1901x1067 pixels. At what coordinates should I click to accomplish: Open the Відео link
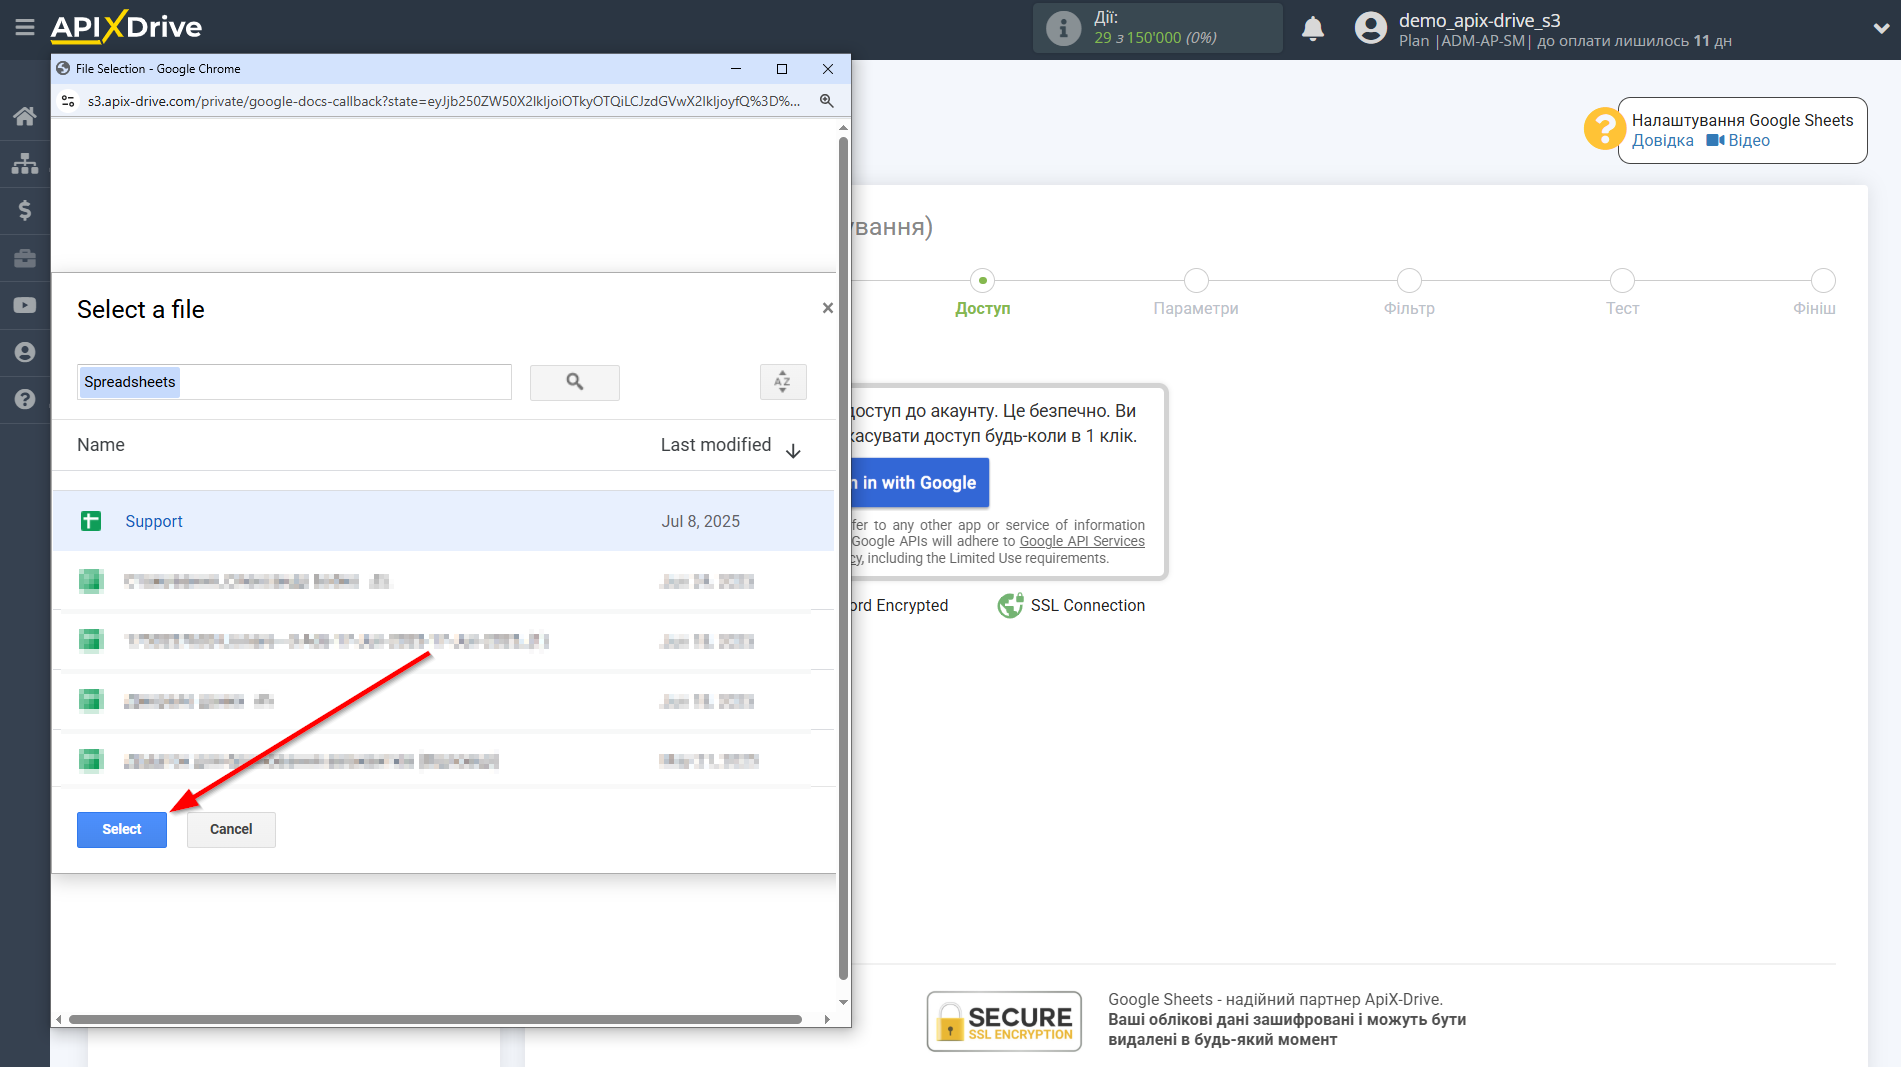[x=1738, y=141]
